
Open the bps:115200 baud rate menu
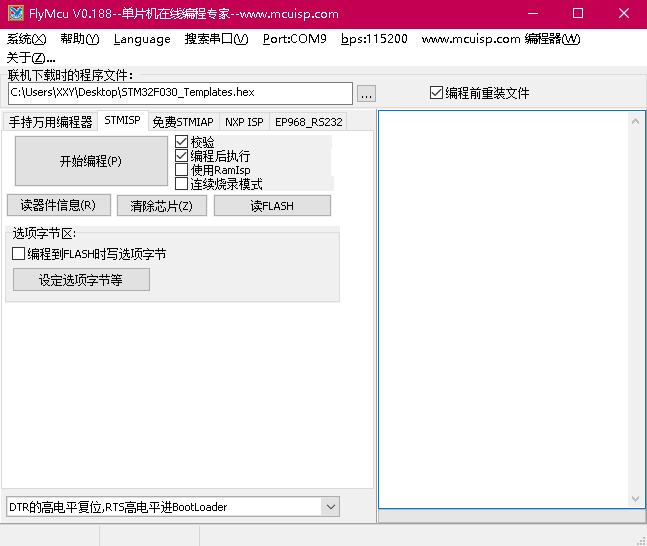tap(374, 39)
